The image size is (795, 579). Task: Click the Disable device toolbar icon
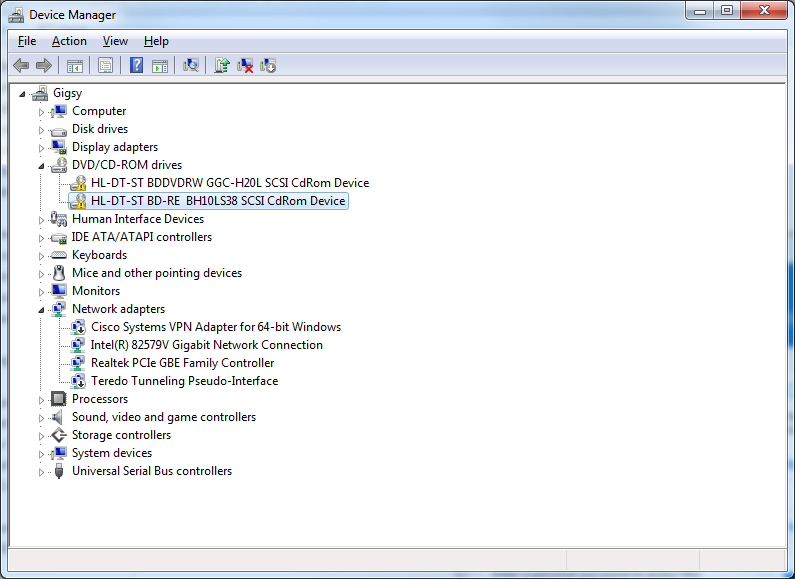click(x=268, y=65)
